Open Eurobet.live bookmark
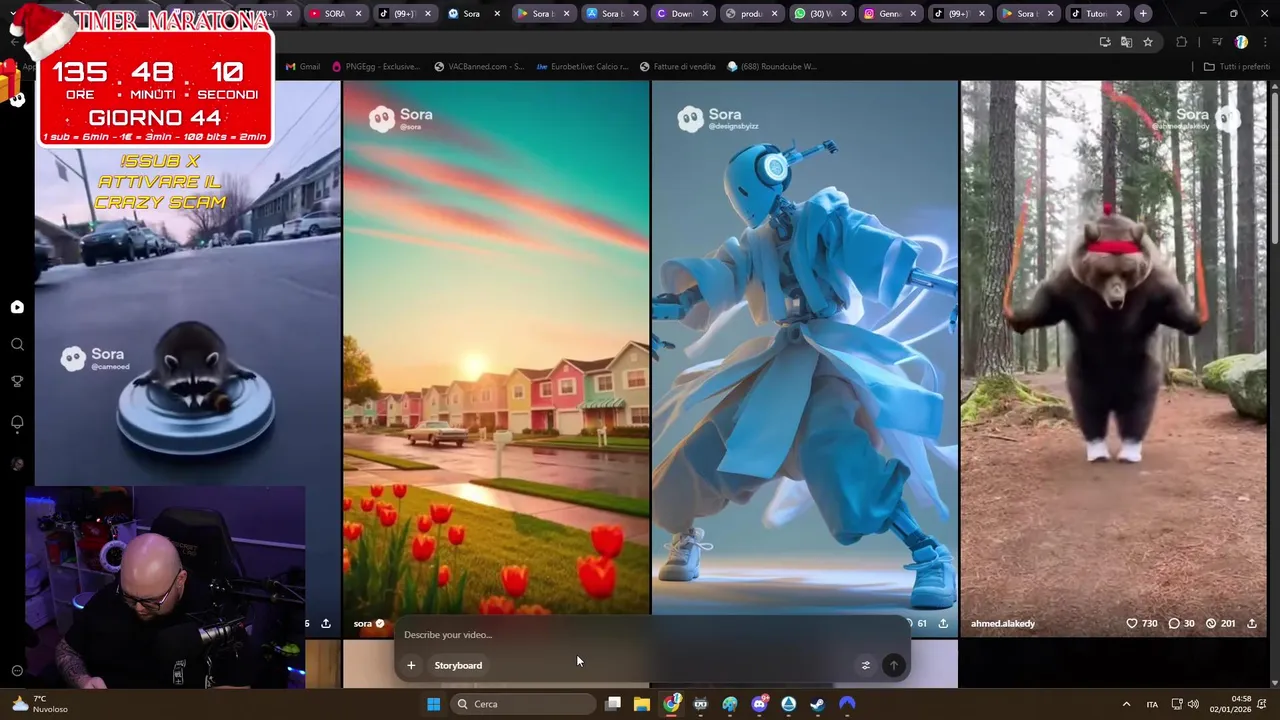 click(583, 67)
